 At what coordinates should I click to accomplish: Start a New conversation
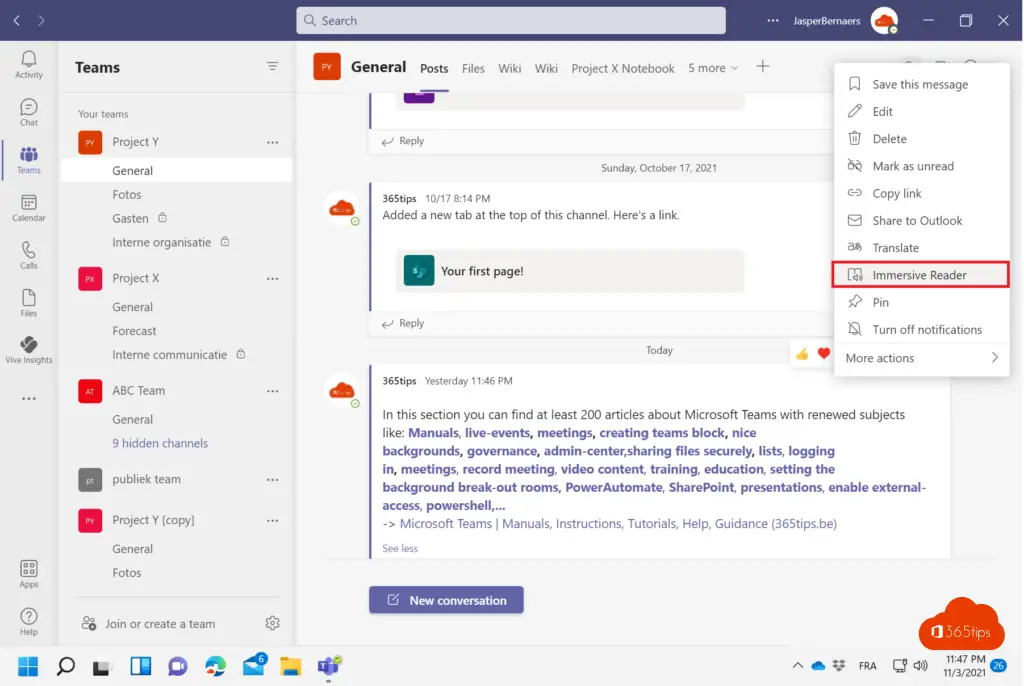tap(446, 600)
